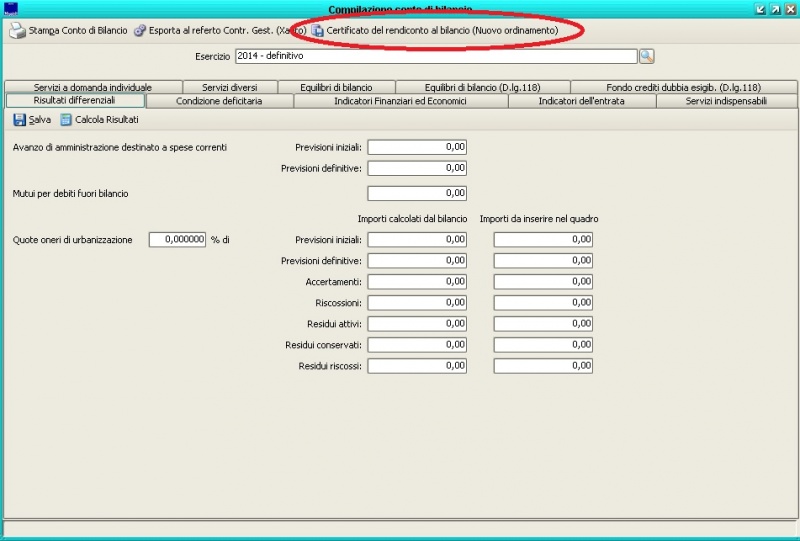Screen dimensions: 800x541
Task: Select the Indicatori dell'entrata tab
Action: pyautogui.click(x=582, y=101)
